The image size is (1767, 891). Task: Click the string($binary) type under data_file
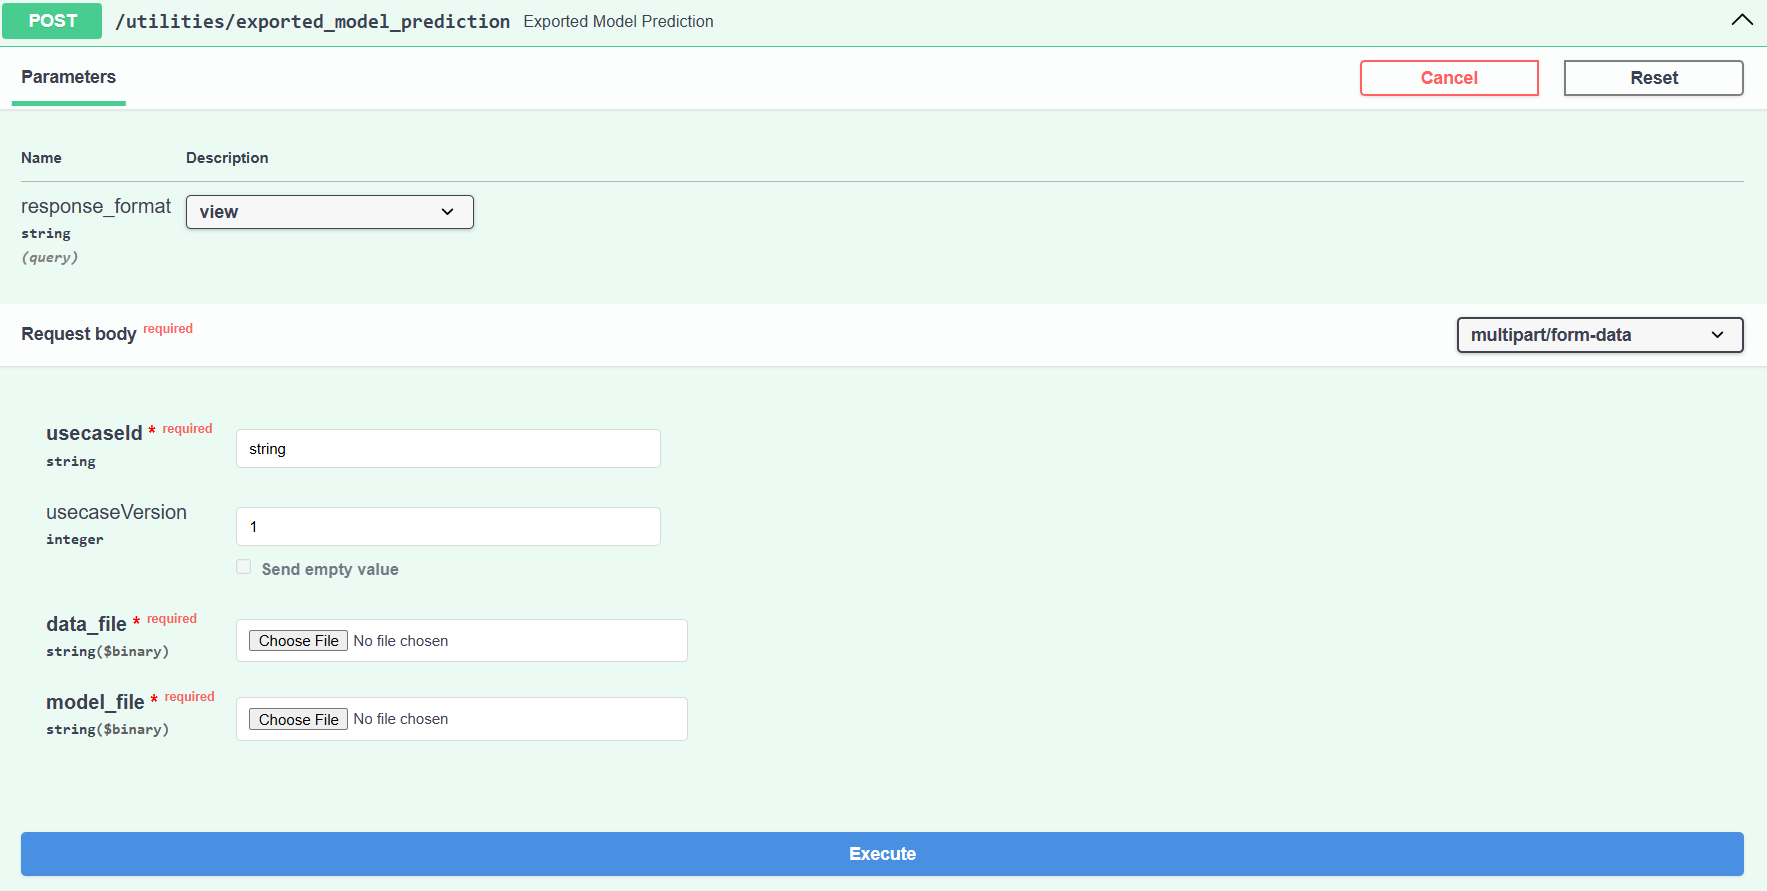[x=107, y=651]
